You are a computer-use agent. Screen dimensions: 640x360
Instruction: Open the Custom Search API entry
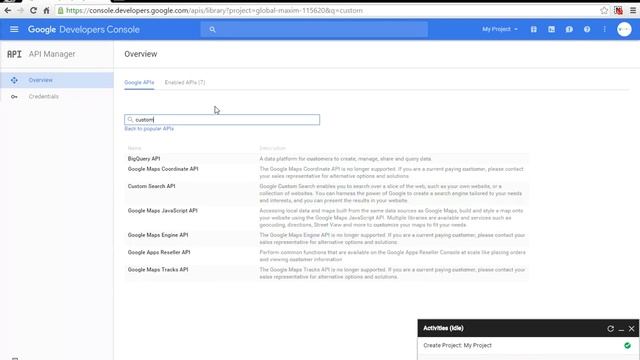coord(151,186)
